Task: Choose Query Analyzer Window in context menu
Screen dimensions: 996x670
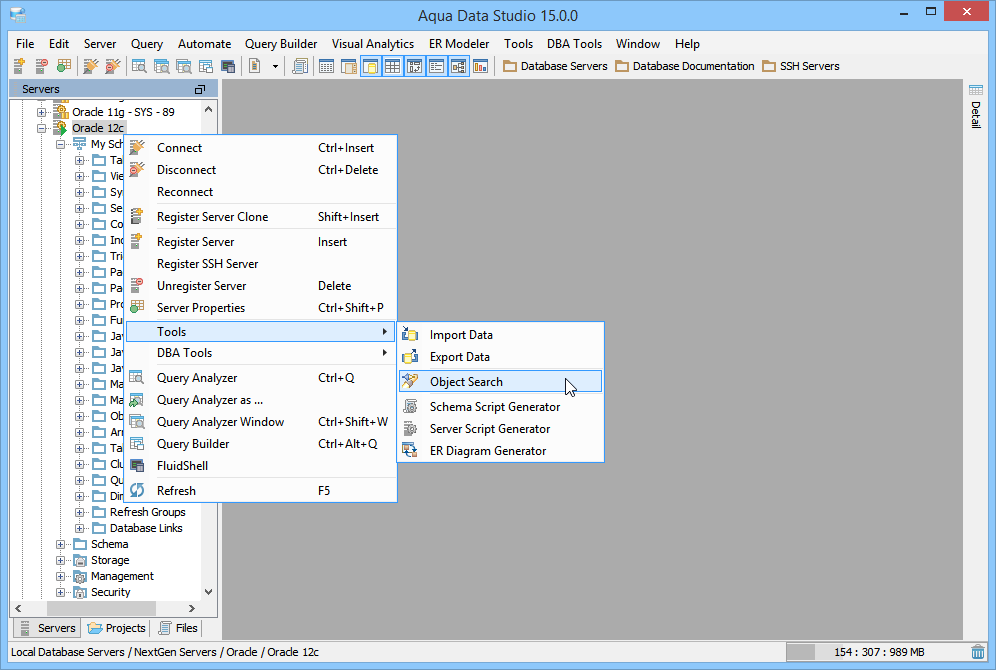Action: (x=261, y=422)
